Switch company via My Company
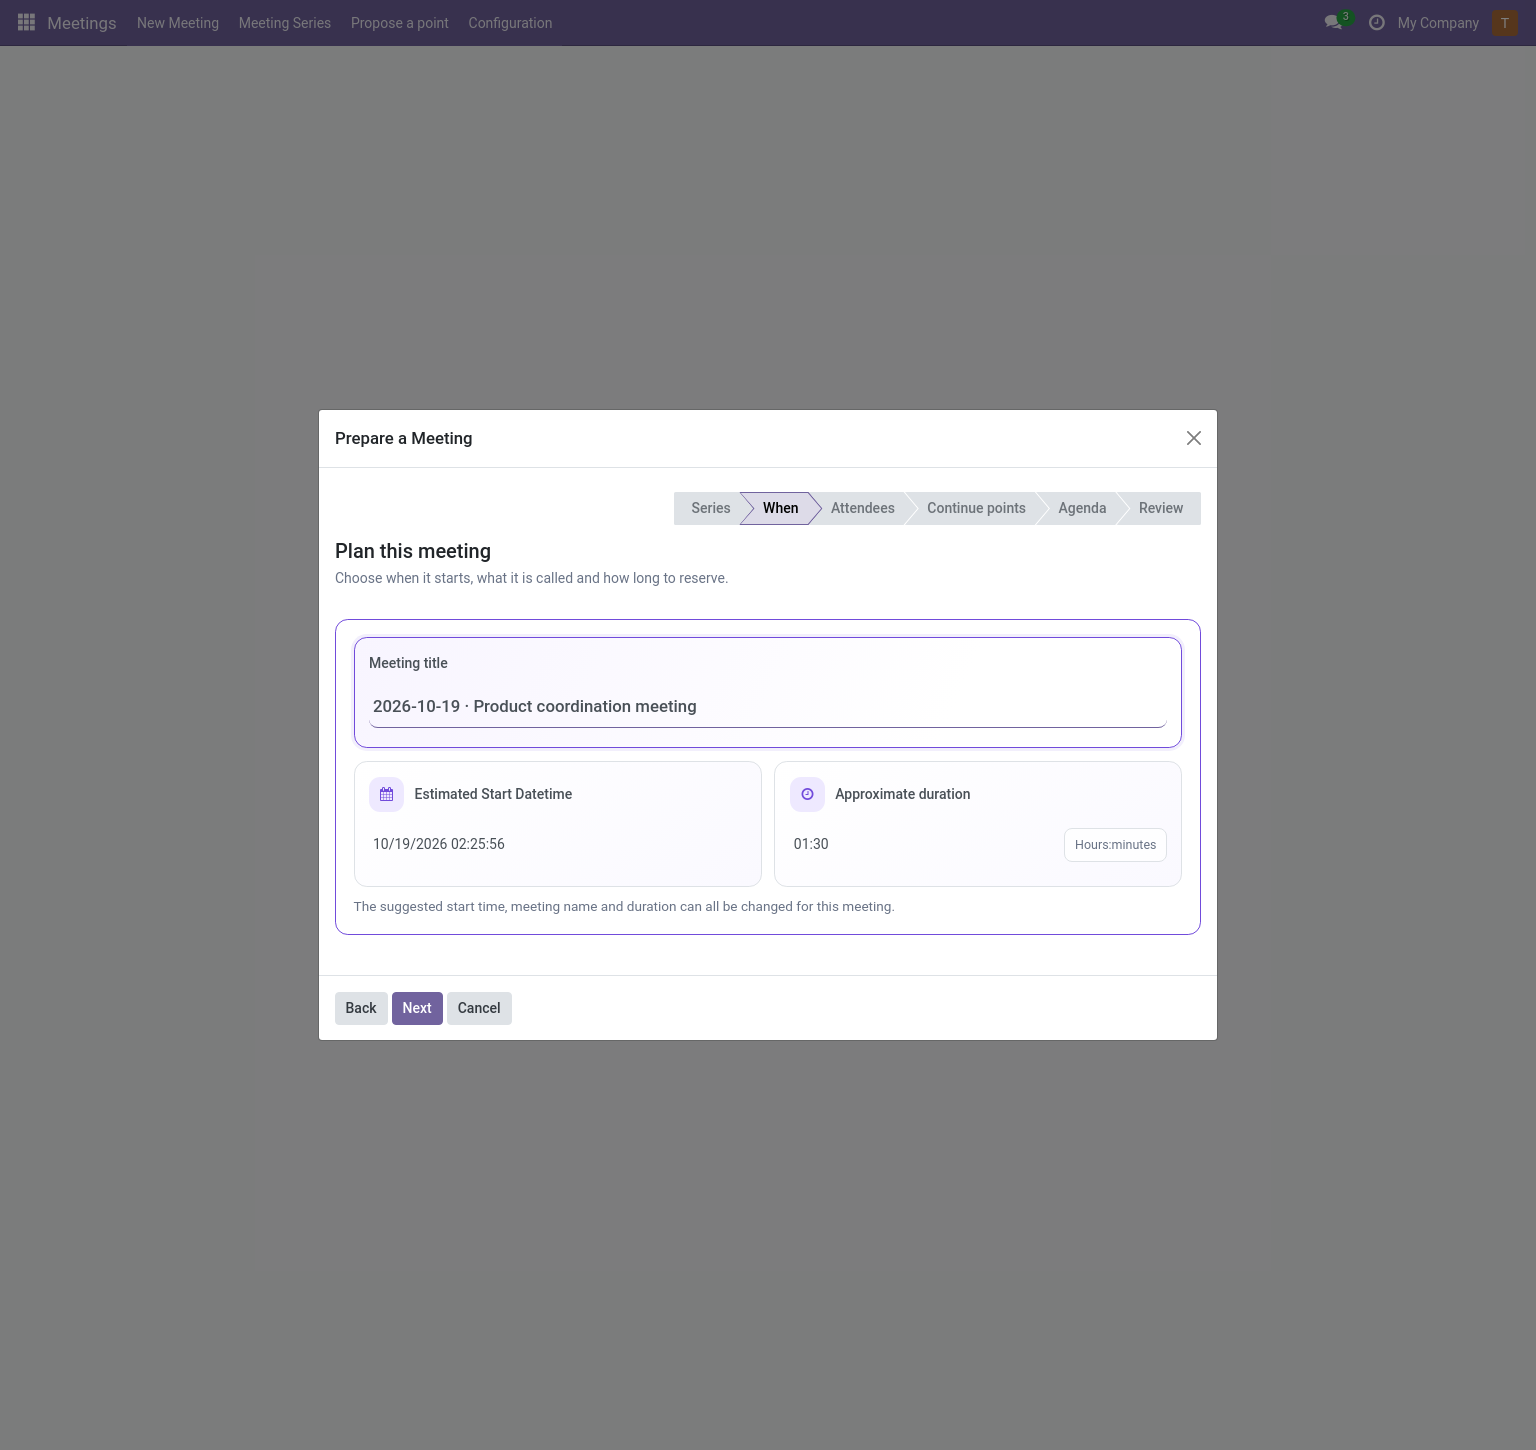Image resolution: width=1536 pixels, height=1450 pixels. 1438,23
